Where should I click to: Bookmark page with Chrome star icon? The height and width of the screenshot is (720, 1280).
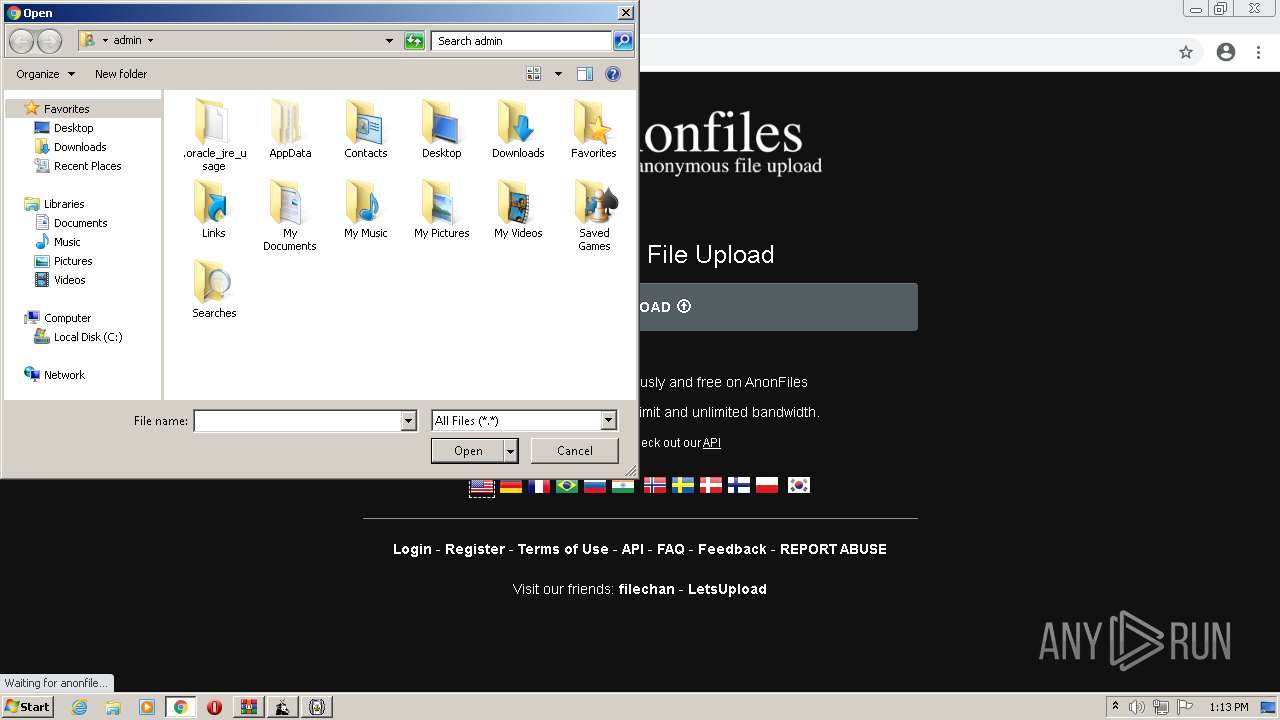[1186, 52]
